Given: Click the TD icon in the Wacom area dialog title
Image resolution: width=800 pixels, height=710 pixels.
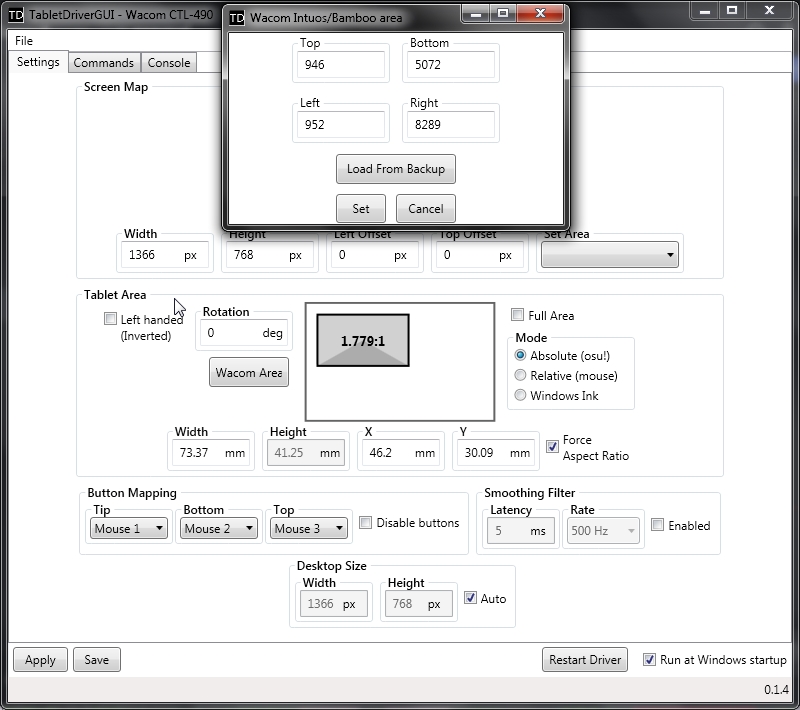Looking at the screenshot, I should 237,18.
